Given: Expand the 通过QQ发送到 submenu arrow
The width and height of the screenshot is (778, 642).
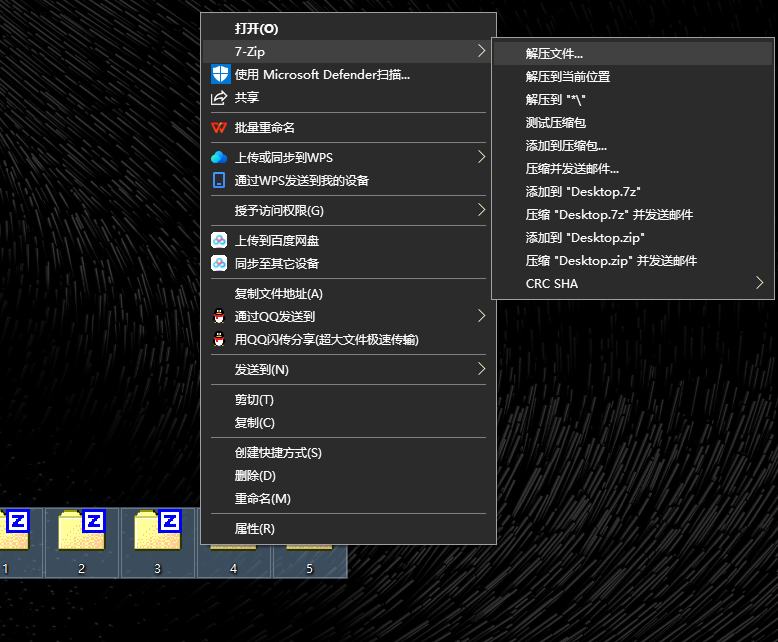Looking at the screenshot, I should tap(481, 316).
